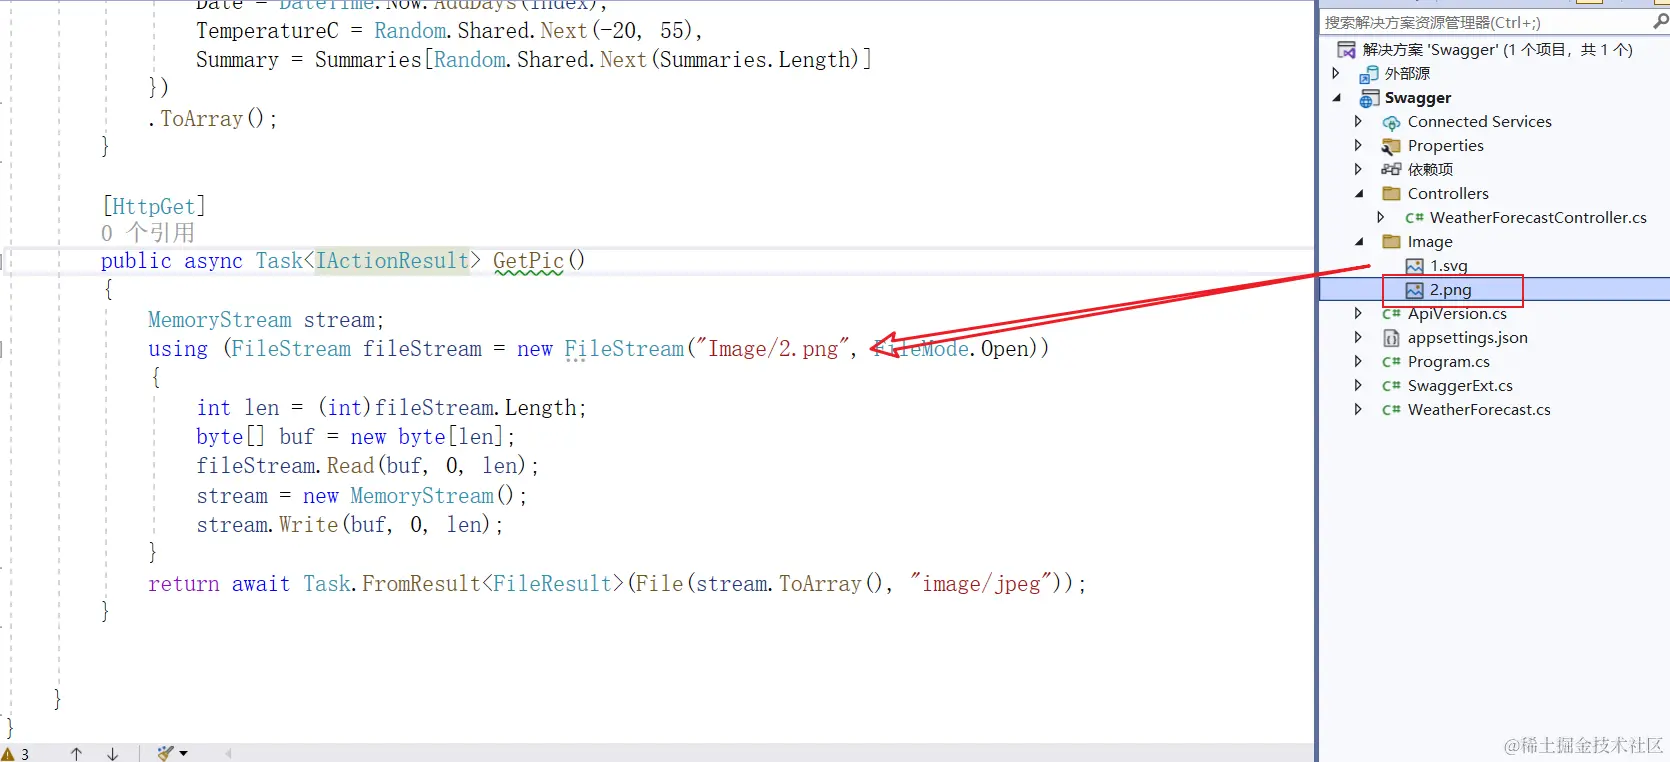Click the C# icon of ApiVersion.cs
1670x762 pixels.
pyautogui.click(x=1391, y=314)
